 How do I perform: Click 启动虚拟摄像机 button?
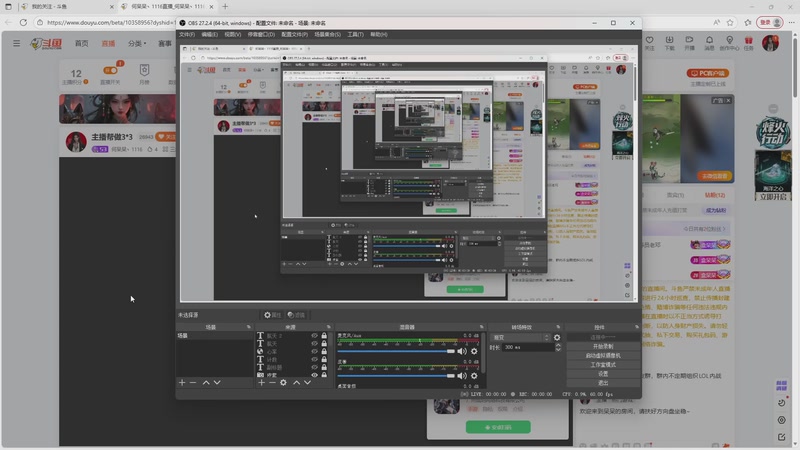coord(603,356)
